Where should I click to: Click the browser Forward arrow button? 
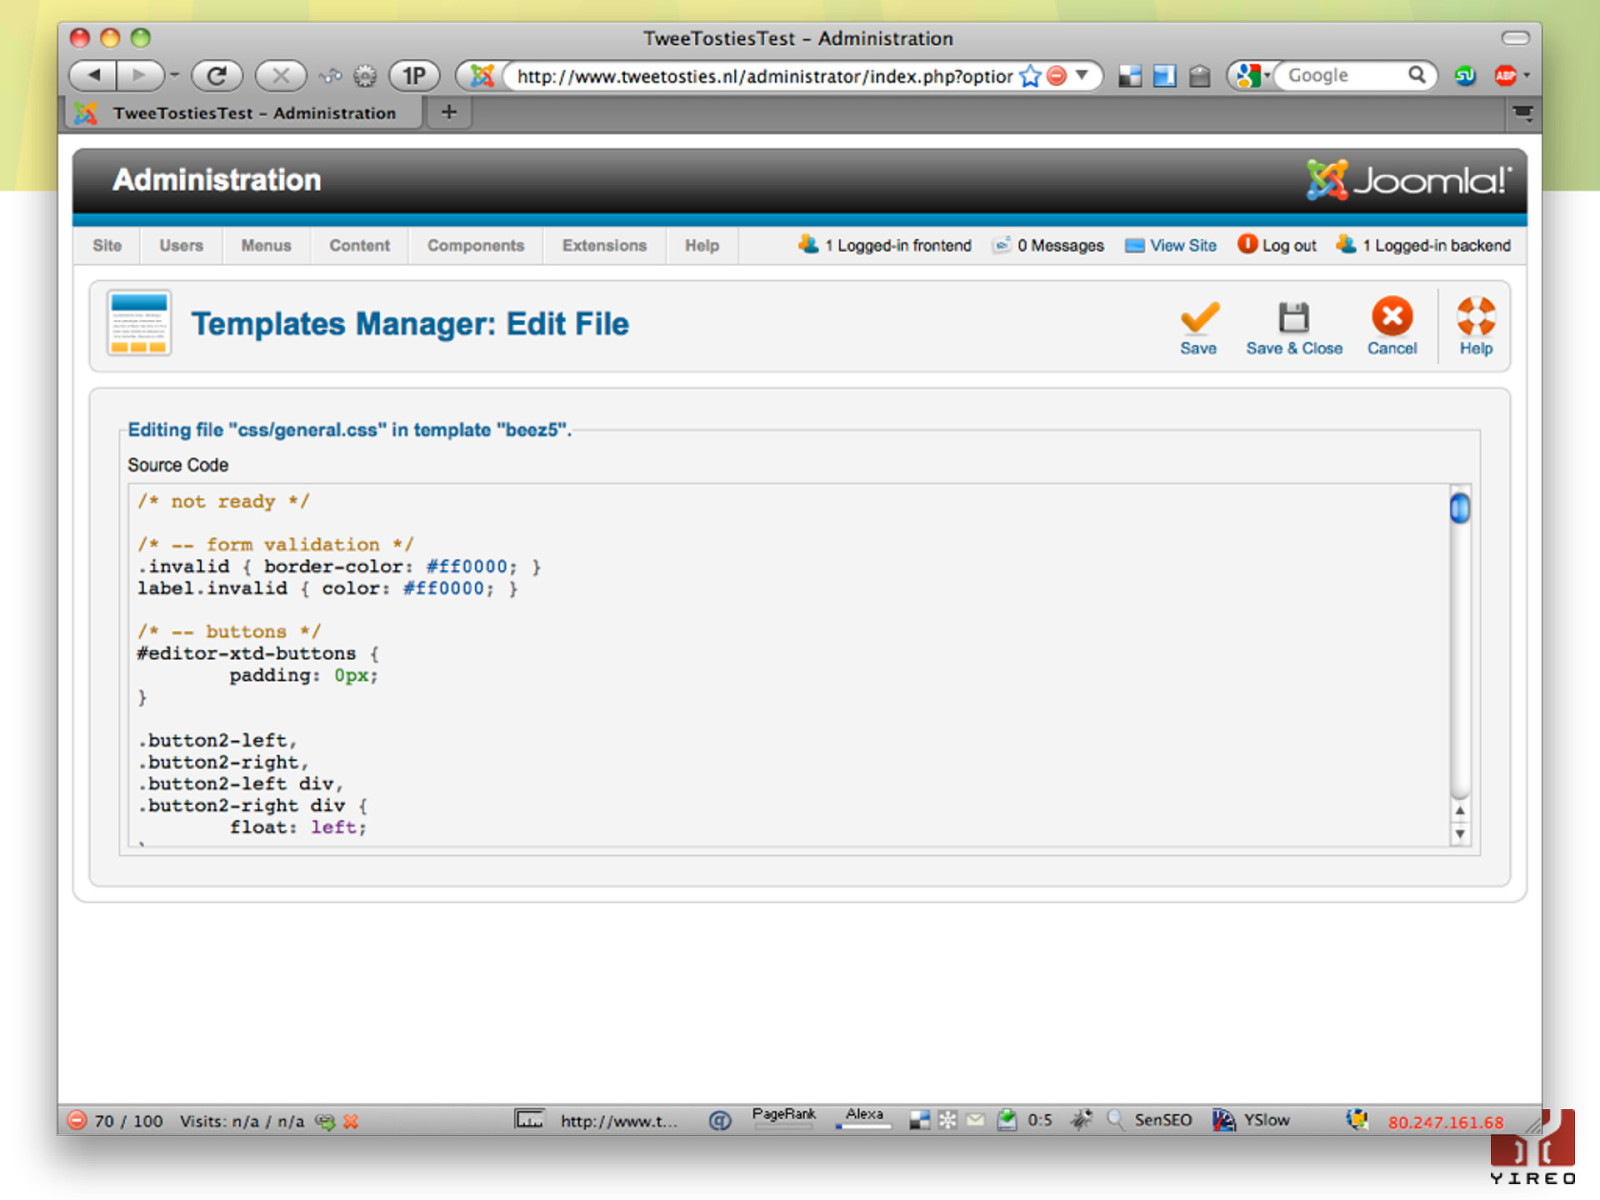point(139,75)
